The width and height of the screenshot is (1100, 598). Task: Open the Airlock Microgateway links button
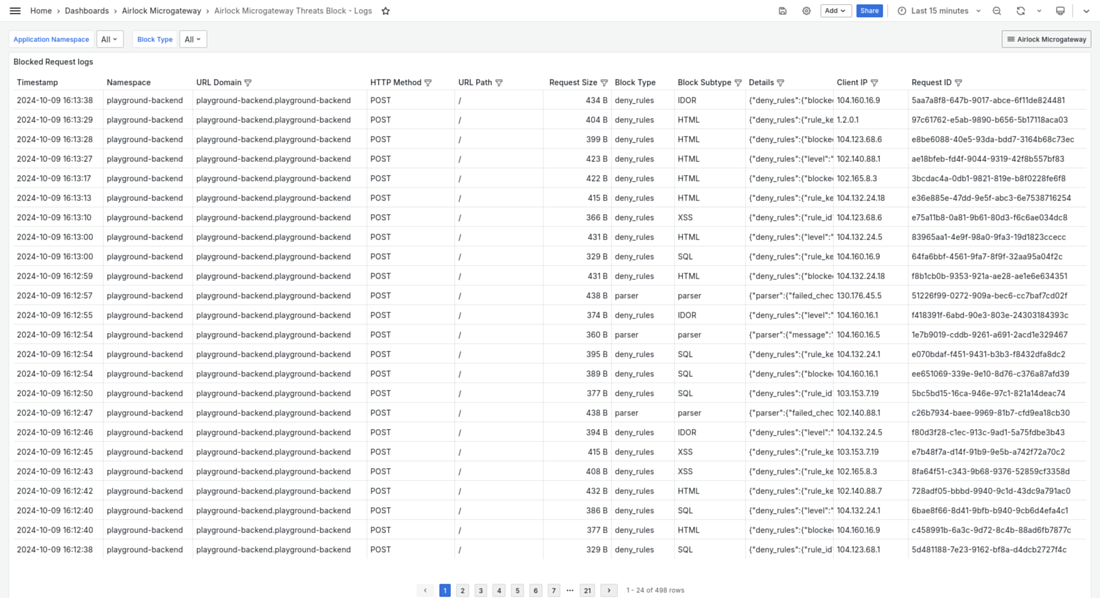click(x=1046, y=40)
